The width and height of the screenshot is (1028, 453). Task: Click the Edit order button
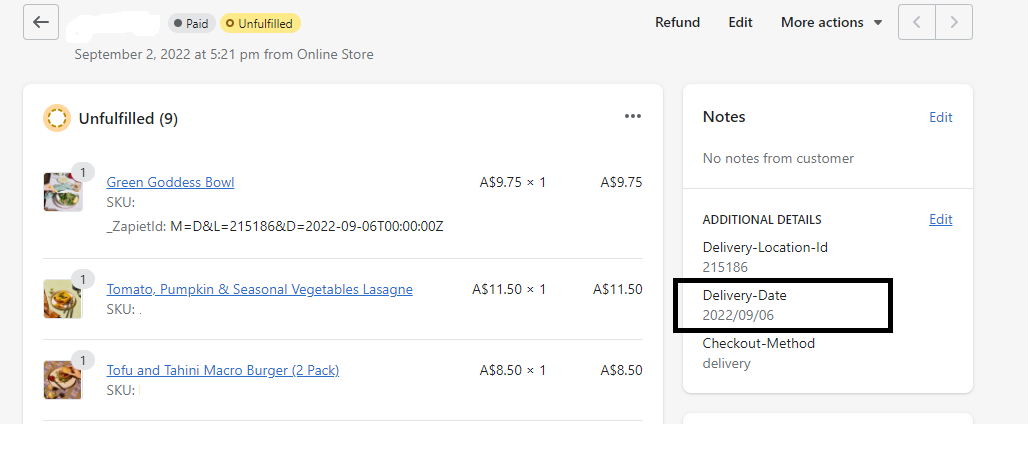[x=740, y=22]
